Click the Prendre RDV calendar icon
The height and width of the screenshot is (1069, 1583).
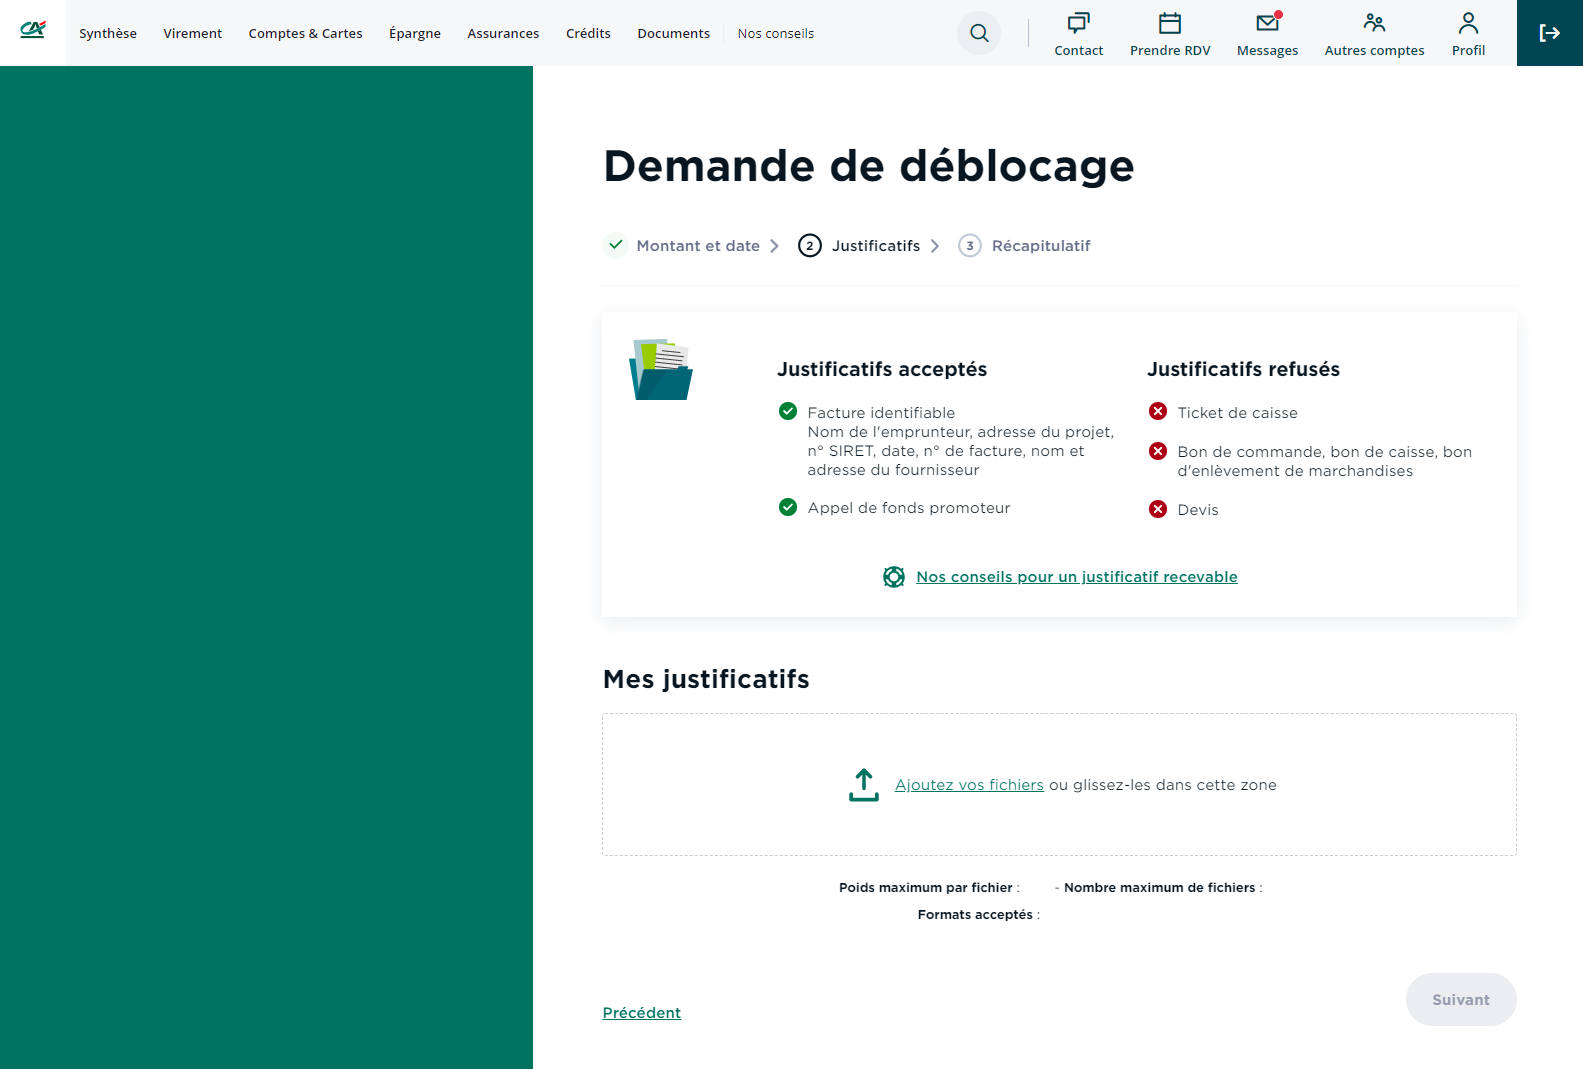(x=1169, y=23)
